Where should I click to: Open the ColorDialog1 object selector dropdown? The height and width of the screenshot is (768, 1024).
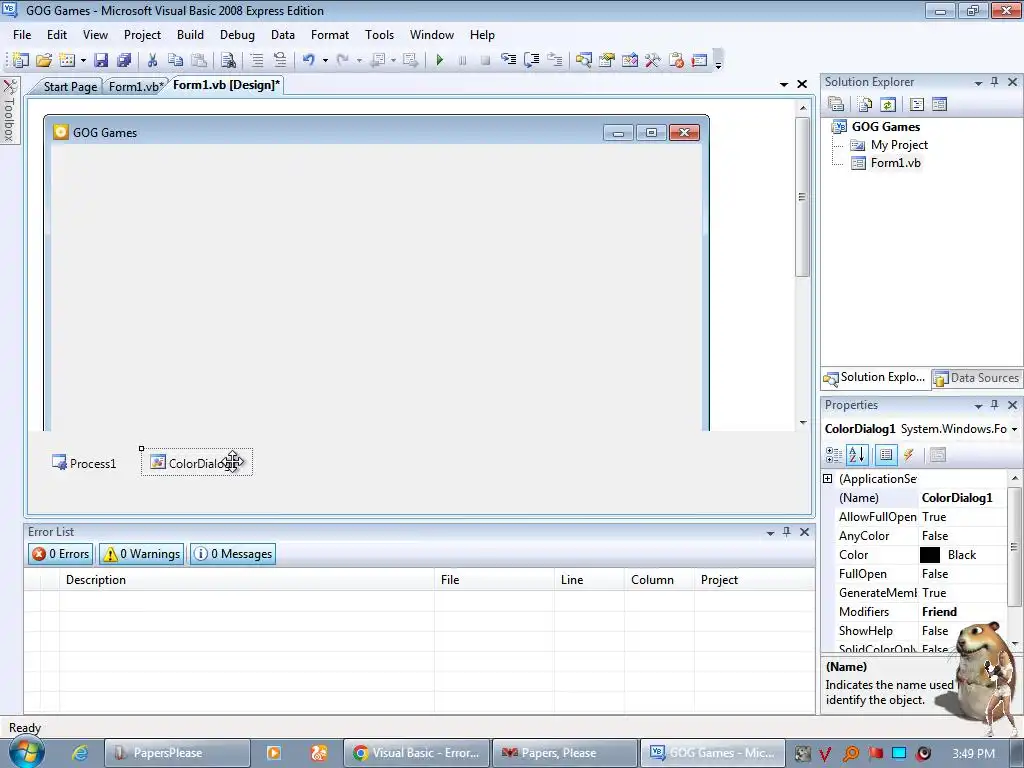[x=1014, y=429]
